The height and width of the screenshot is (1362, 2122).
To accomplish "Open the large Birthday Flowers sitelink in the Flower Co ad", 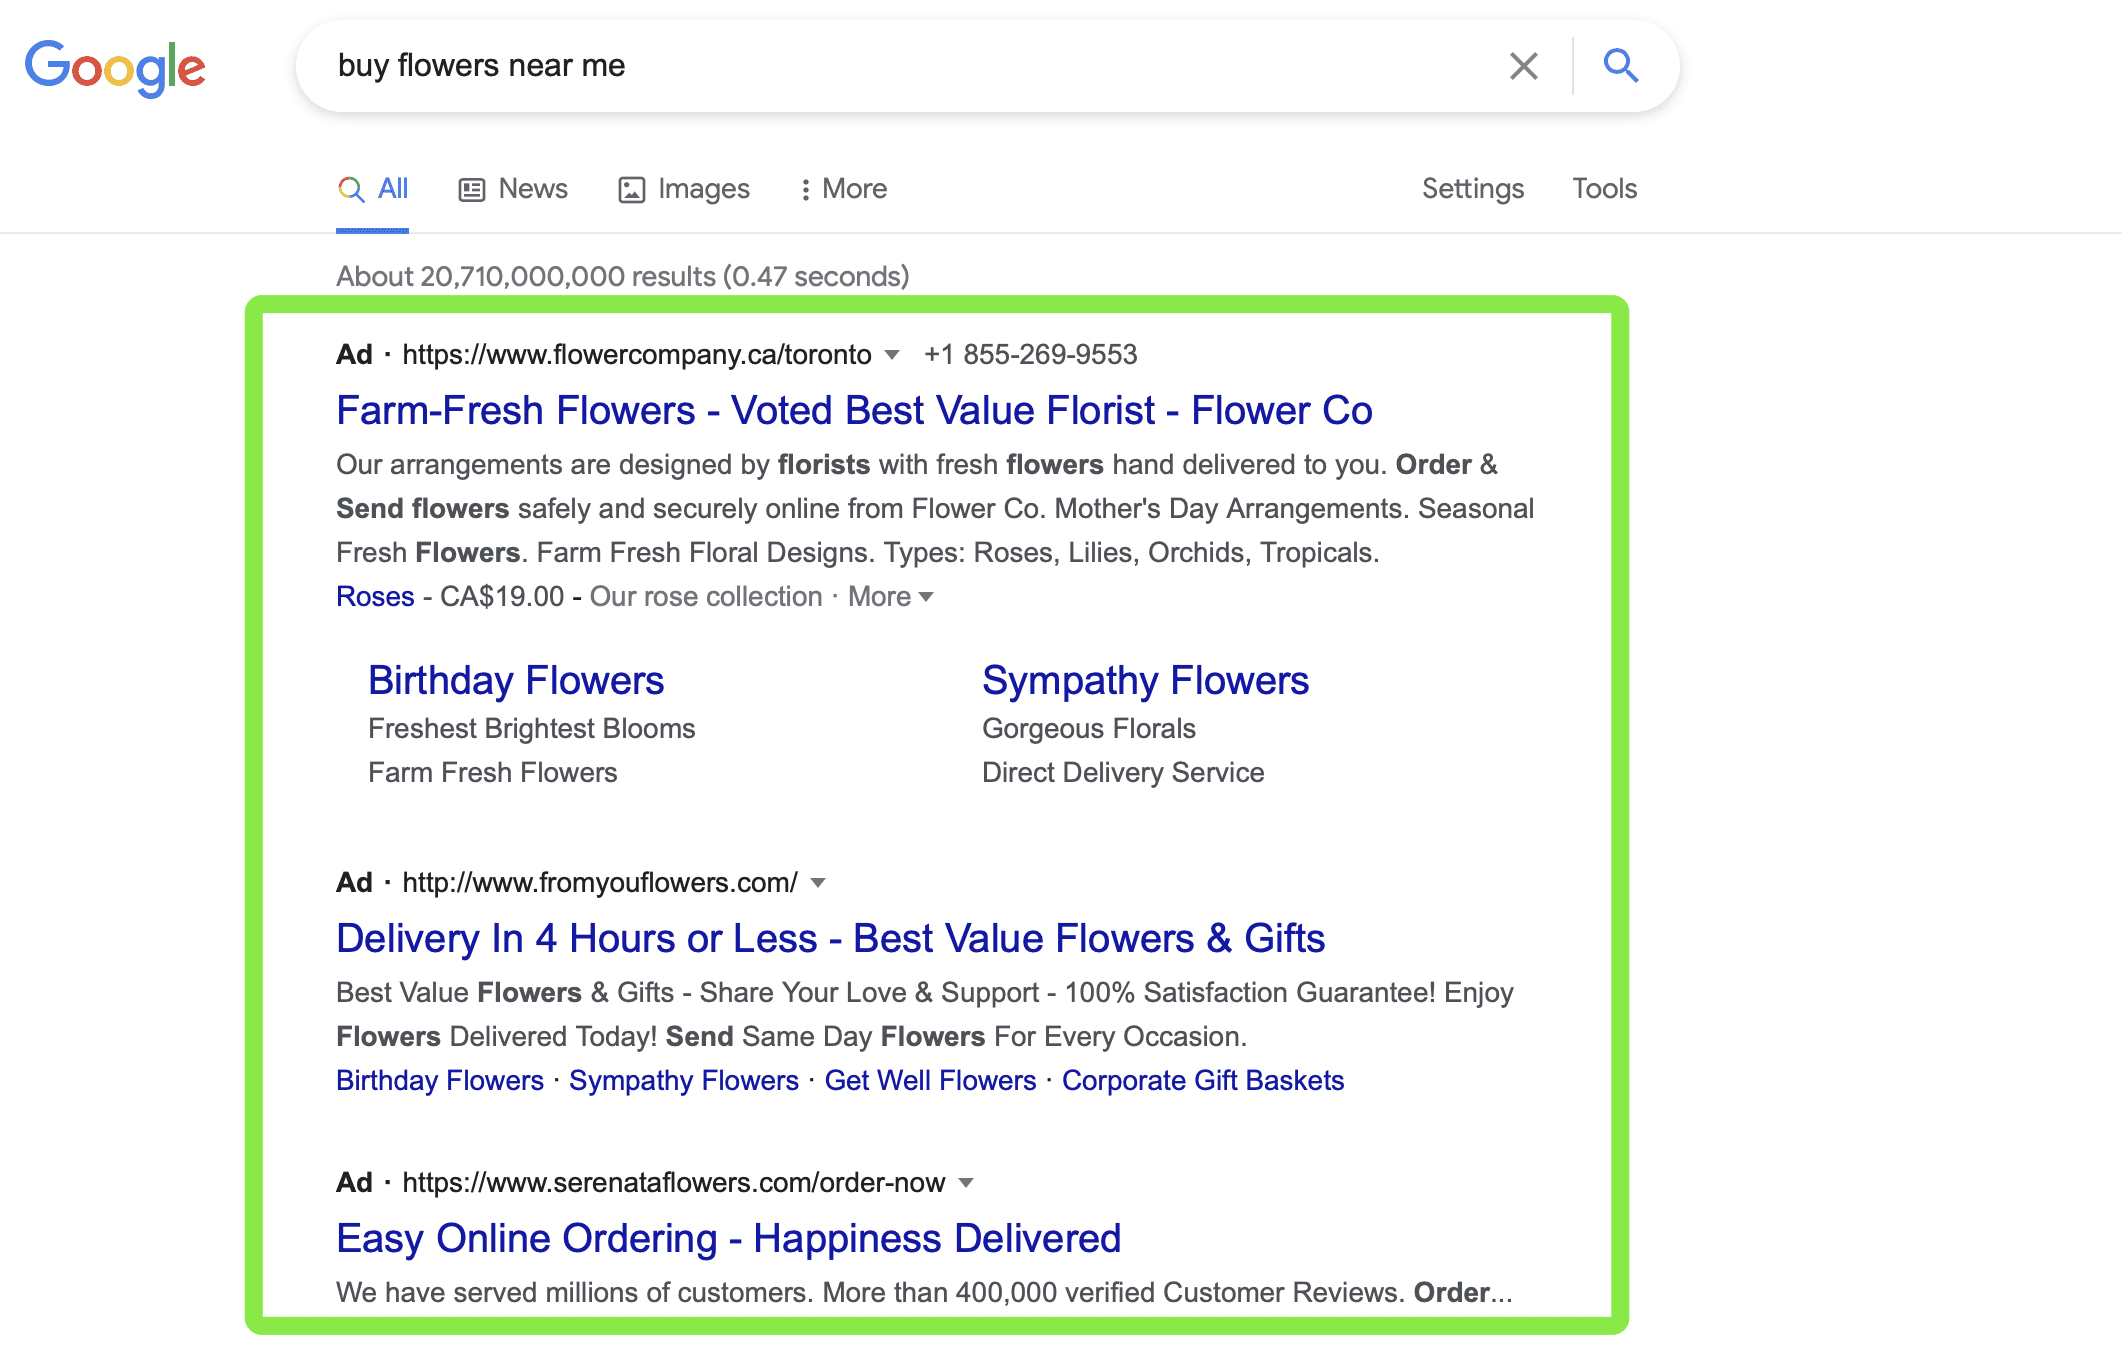I will [516, 681].
